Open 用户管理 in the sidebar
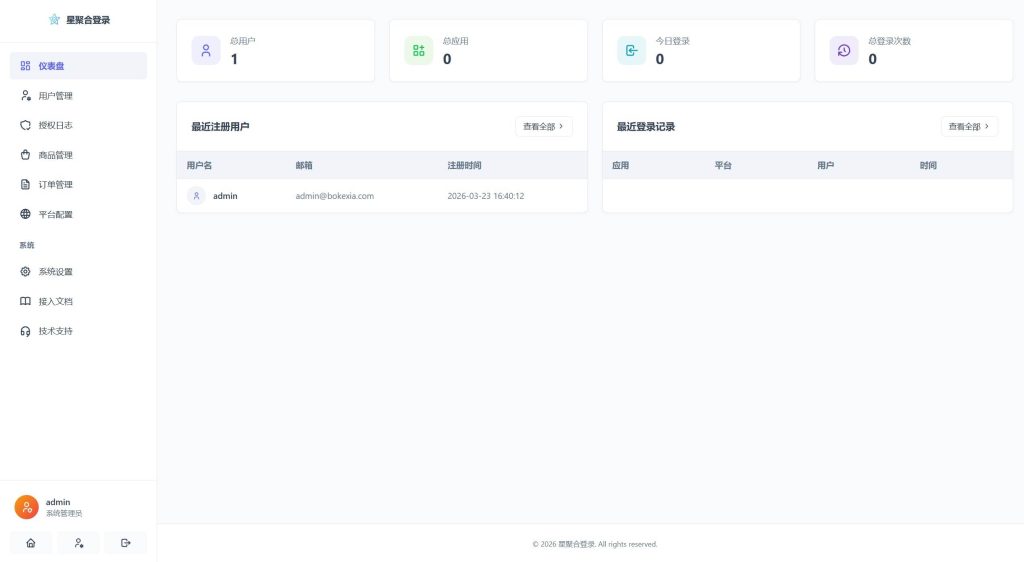Screen dimensions: 1024x562 [x=78, y=96]
